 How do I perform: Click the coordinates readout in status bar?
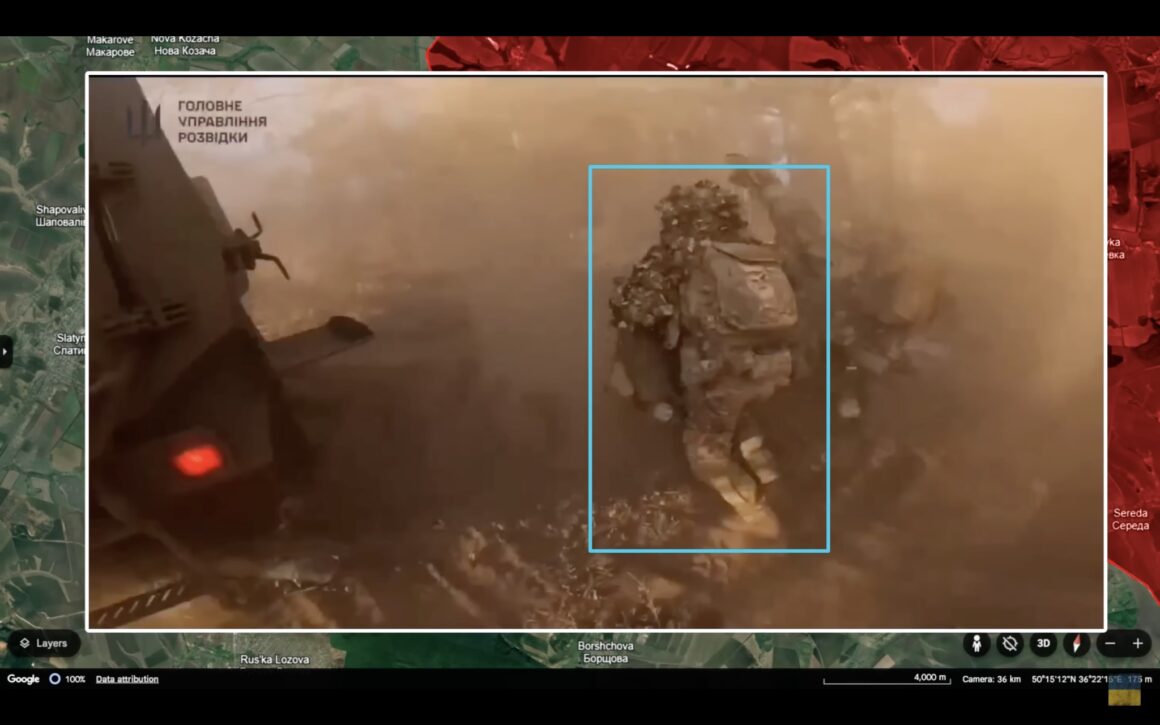pyautogui.click(x=1091, y=679)
